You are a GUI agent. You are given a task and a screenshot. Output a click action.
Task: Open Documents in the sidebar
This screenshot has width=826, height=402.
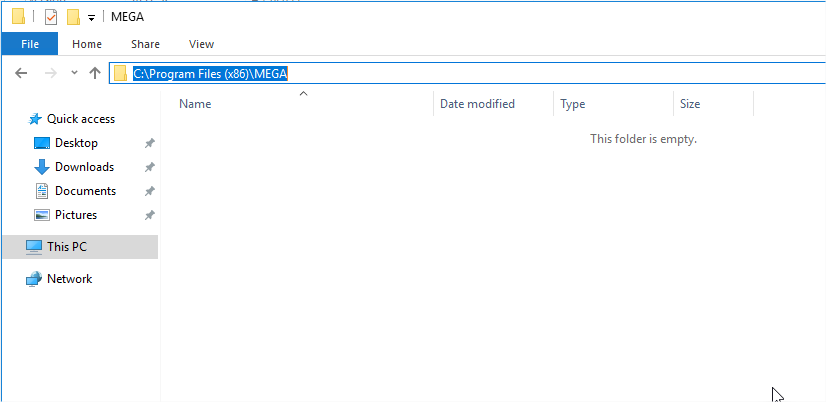85,191
